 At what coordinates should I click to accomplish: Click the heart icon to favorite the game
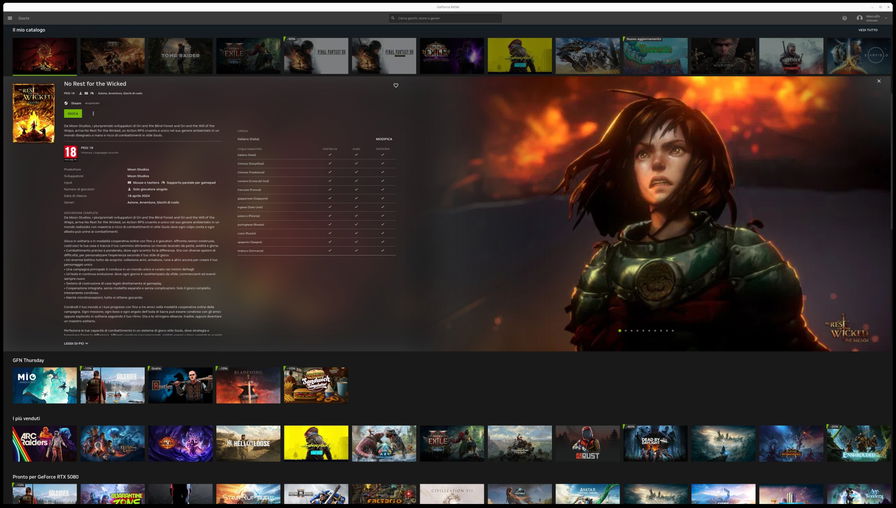396,86
